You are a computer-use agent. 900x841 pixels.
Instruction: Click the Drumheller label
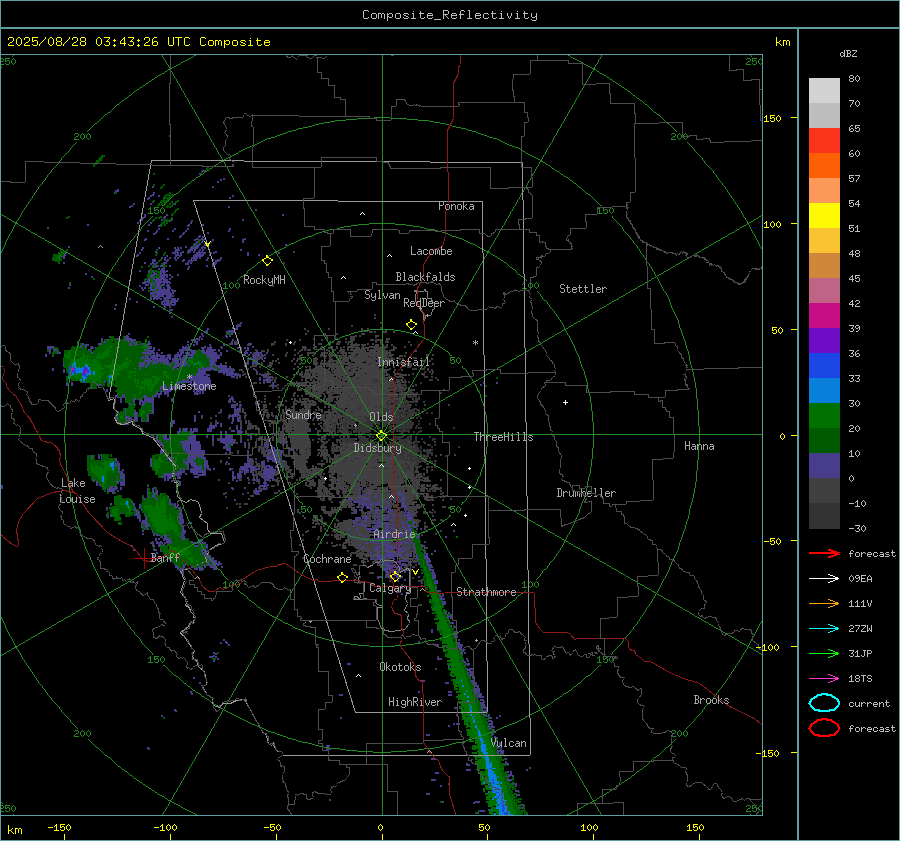pos(586,493)
